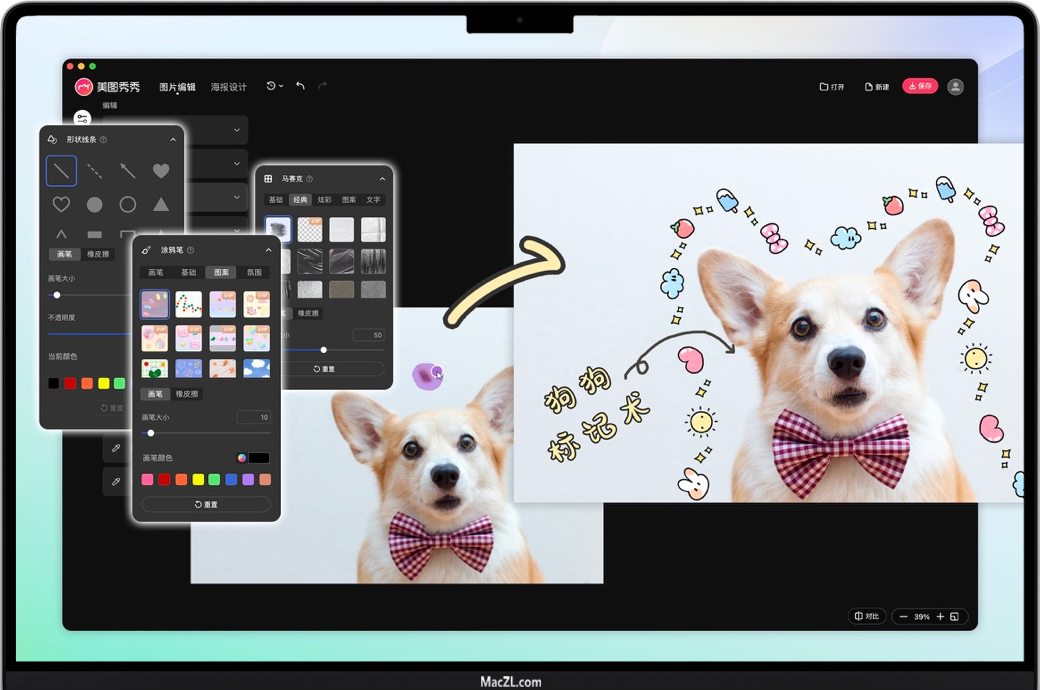
Task: Pick the solid heart shape
Action: pyautogui.click(x=161, y=171)
